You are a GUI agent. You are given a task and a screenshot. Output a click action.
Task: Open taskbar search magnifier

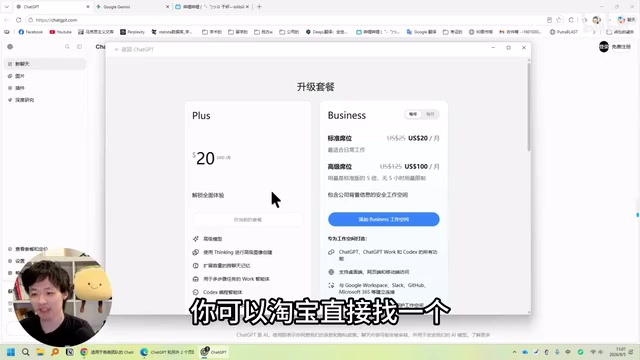[25, 352]
